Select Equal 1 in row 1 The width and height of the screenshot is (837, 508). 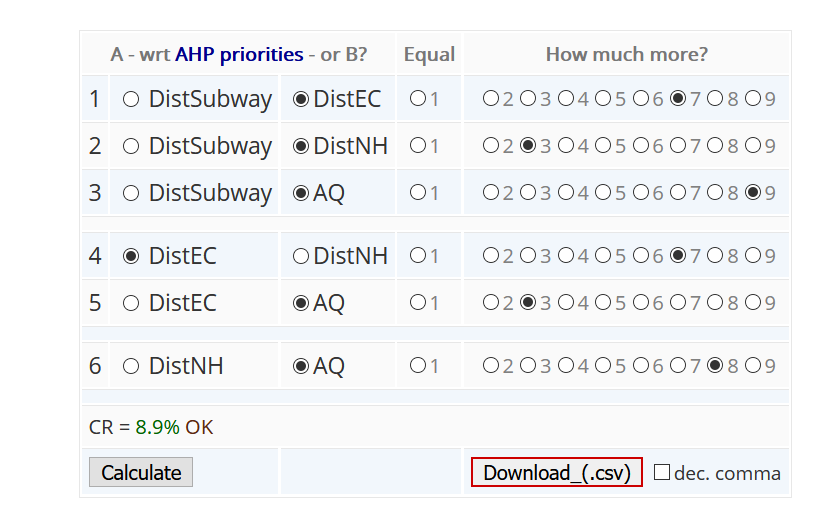point(418,99)
